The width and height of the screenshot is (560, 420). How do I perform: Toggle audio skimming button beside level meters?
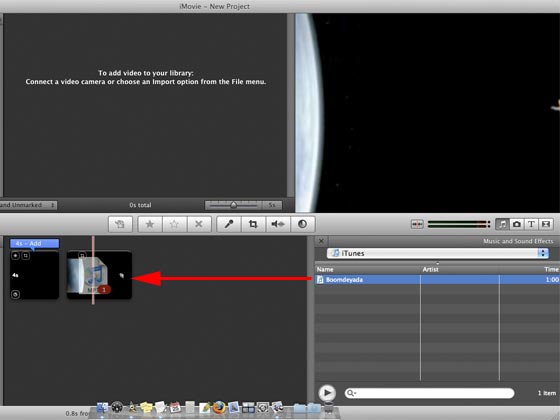coord(417,224)
